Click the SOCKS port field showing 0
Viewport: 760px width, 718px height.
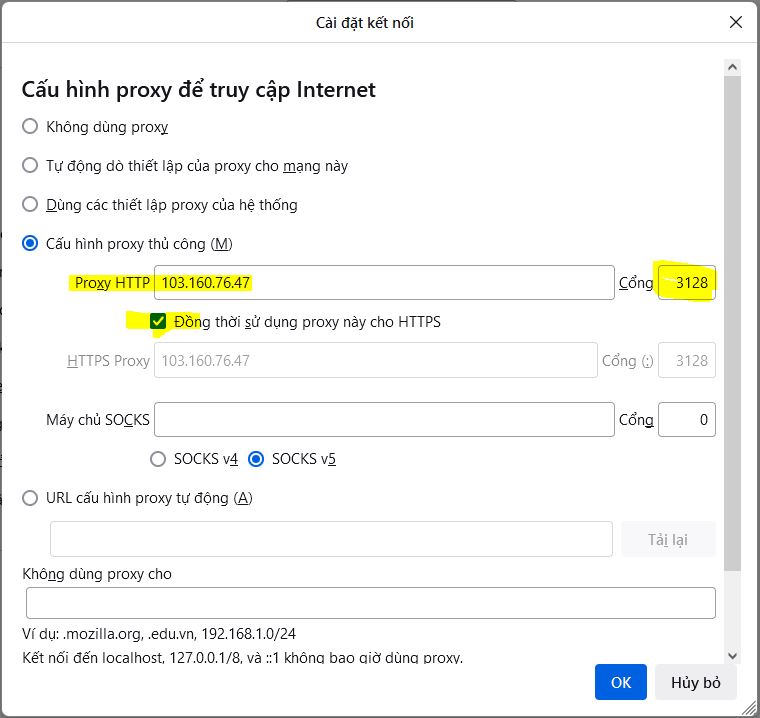pos(687,420)
